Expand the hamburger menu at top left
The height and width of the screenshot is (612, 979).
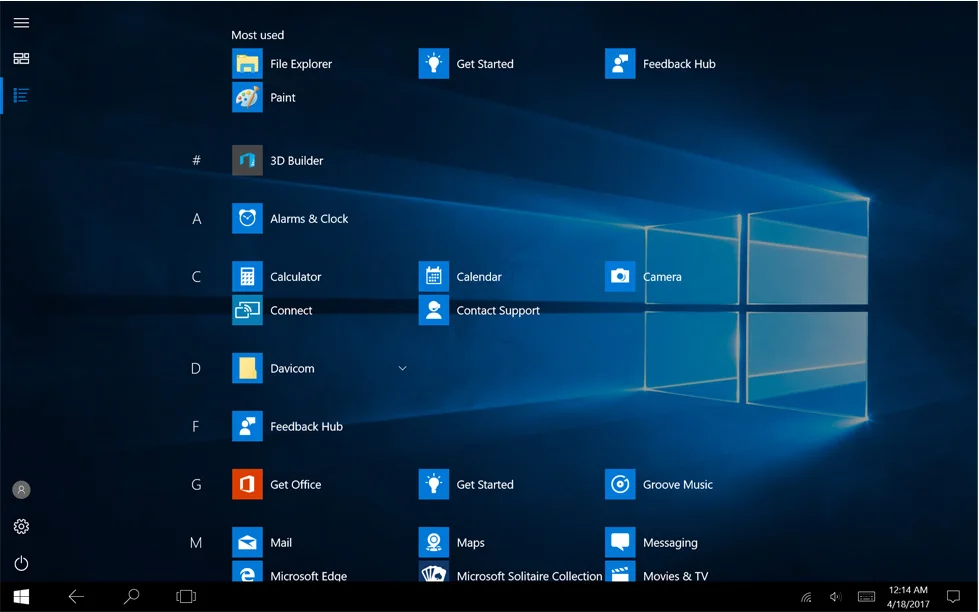(21, 23)
